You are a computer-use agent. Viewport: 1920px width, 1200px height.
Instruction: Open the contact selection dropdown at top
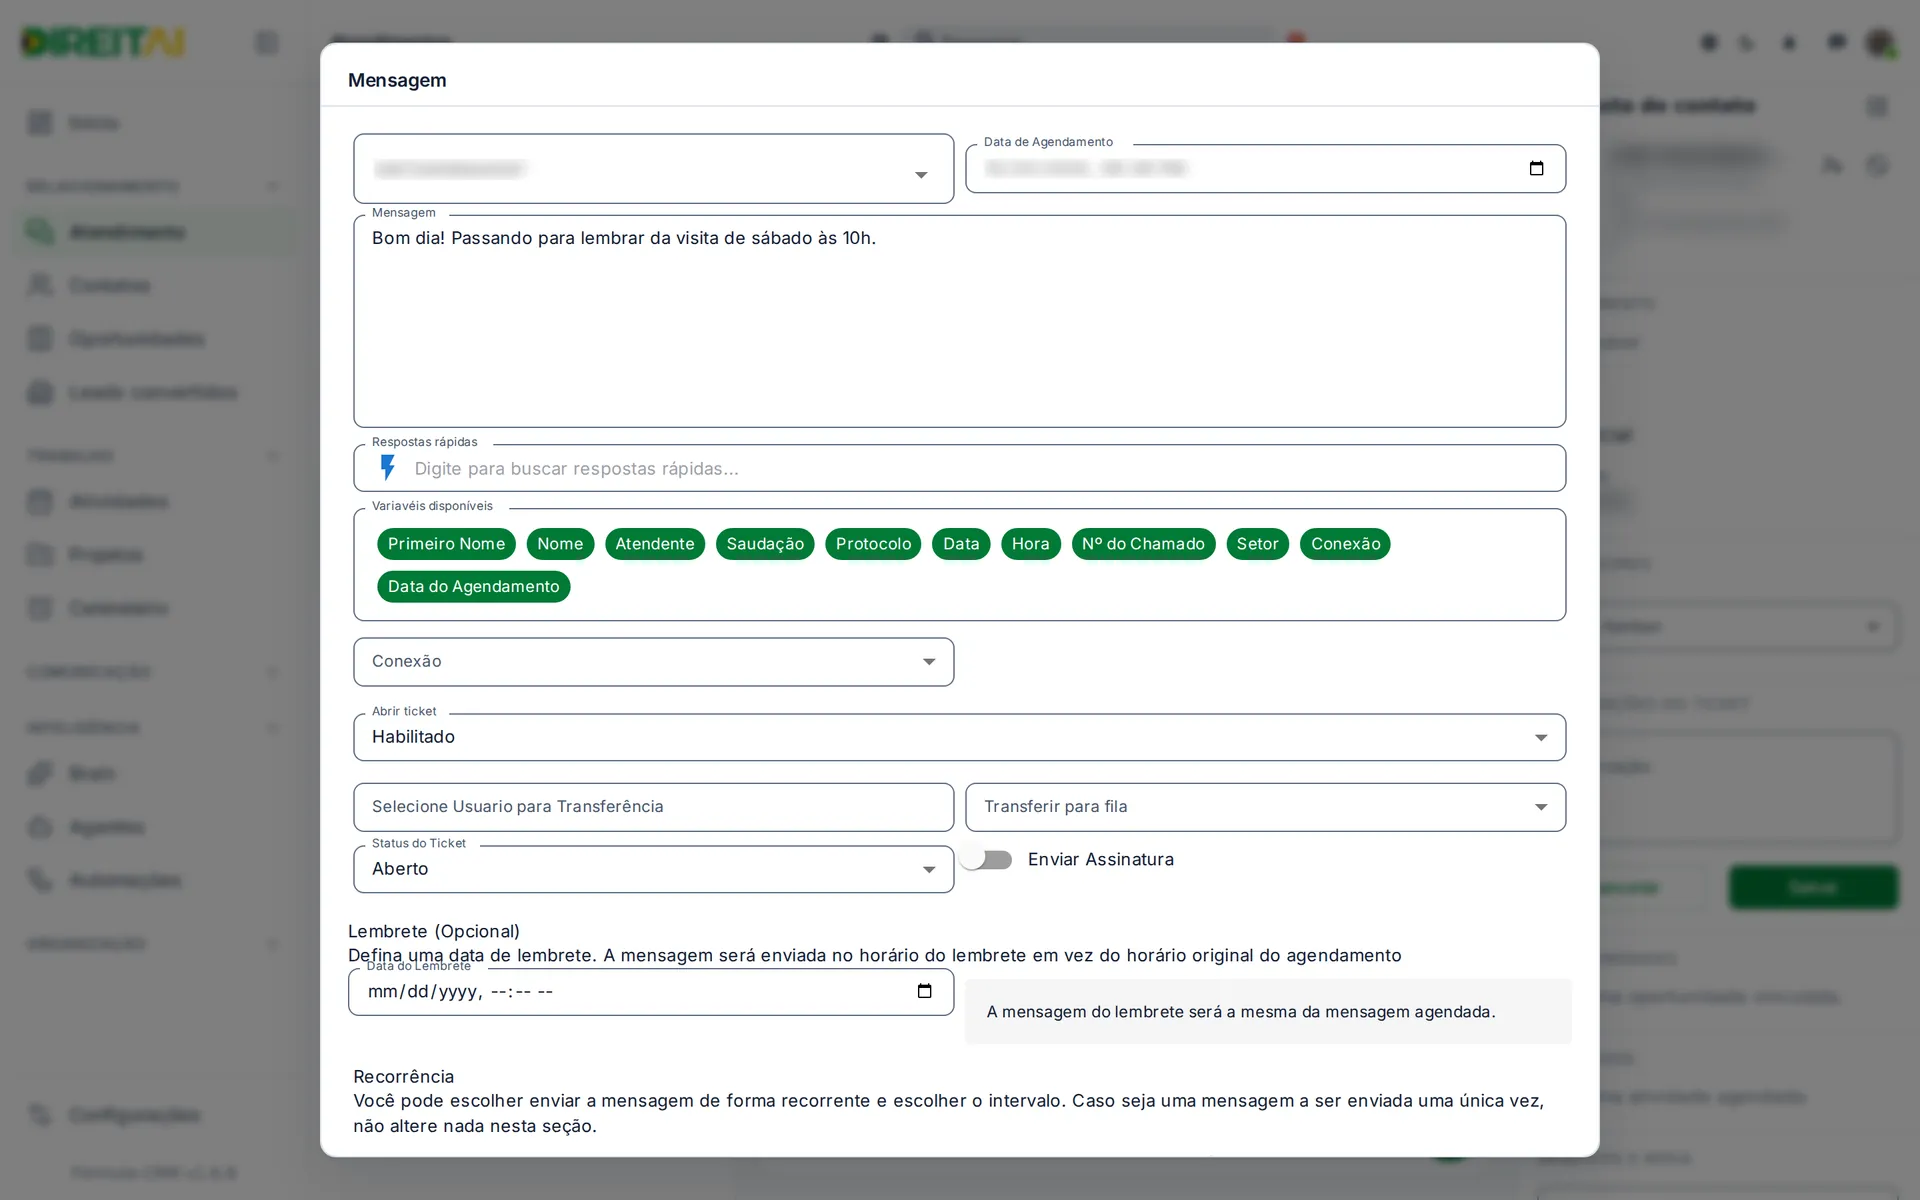tap(653, 169)
